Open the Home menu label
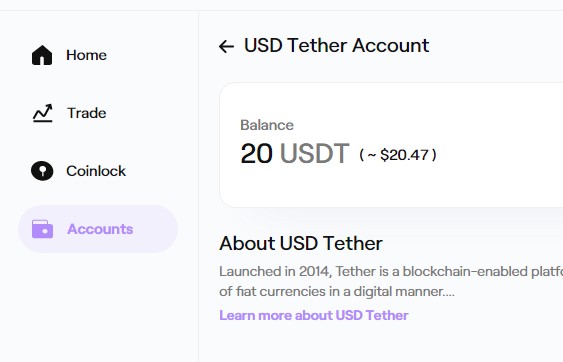The height and width of the screenshot is (362, 563). tap(87, 55)
